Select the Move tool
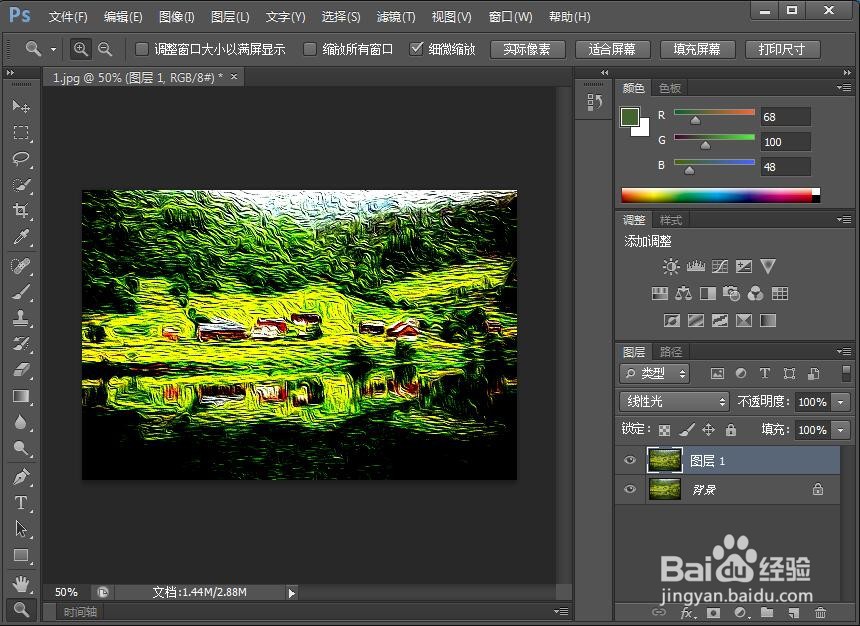This screenshot has height=626, width=860. (21, 105)
